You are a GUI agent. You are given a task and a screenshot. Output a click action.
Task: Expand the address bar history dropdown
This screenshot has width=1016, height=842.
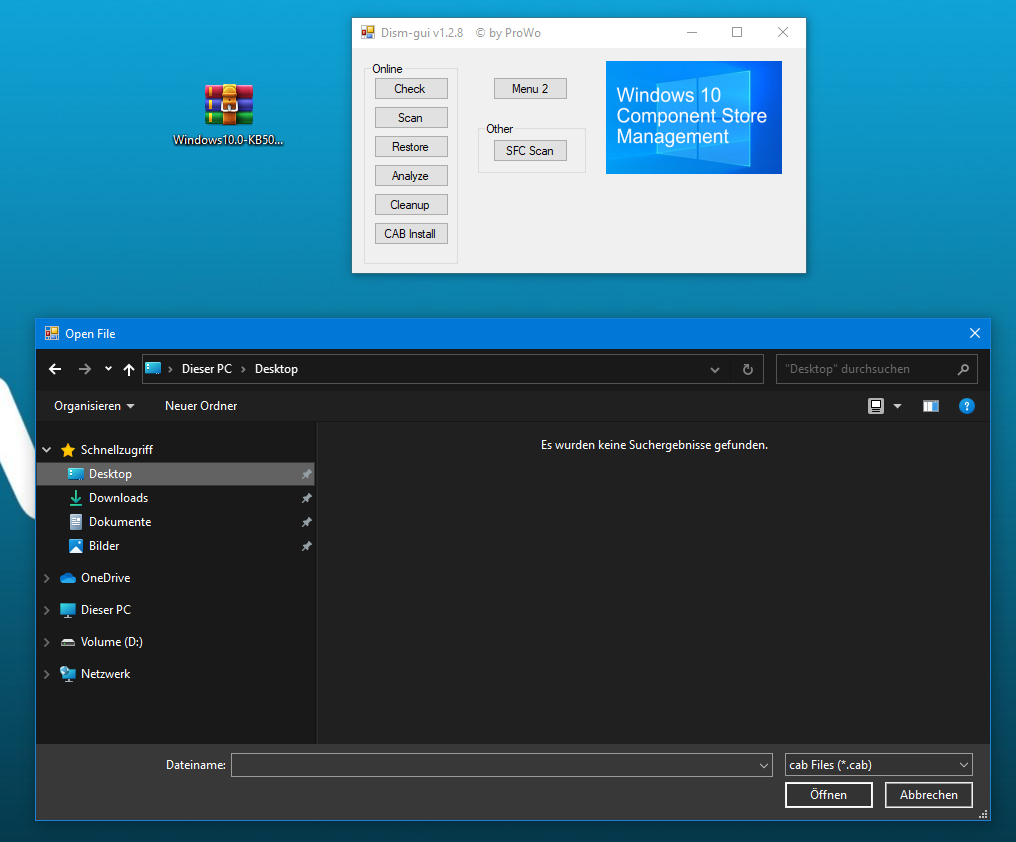click(715, 369)
